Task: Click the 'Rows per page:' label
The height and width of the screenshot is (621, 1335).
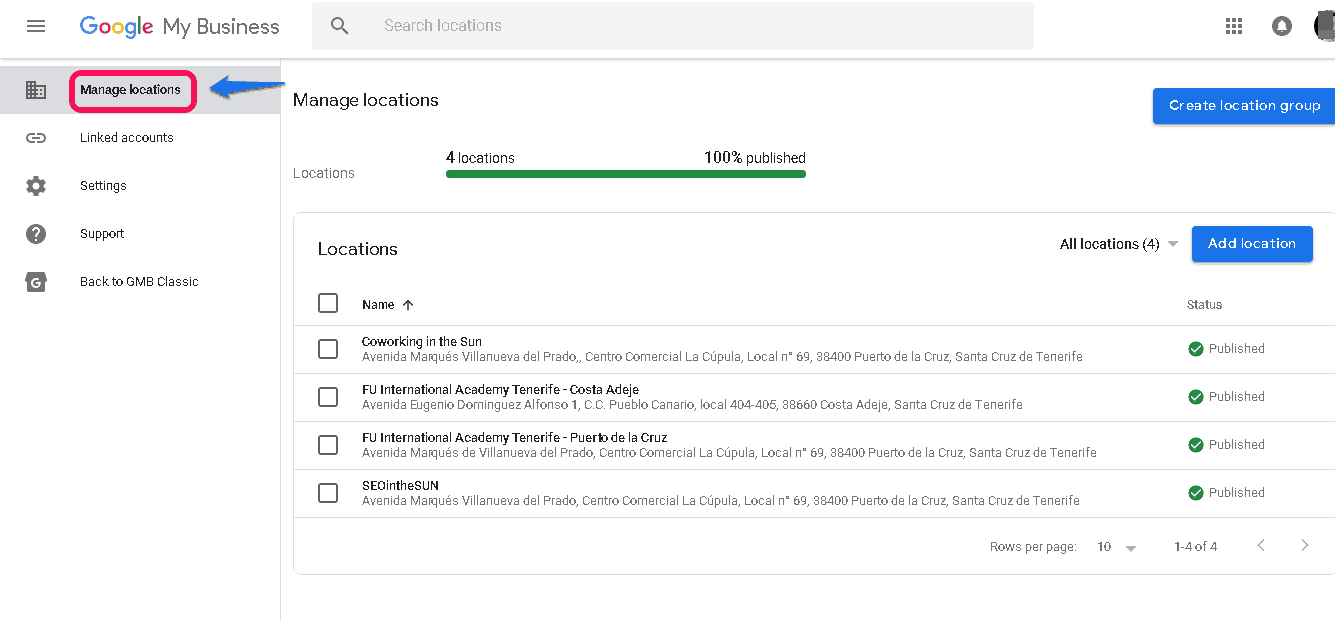Action: pyautogui.click(x=1033, y=547)
